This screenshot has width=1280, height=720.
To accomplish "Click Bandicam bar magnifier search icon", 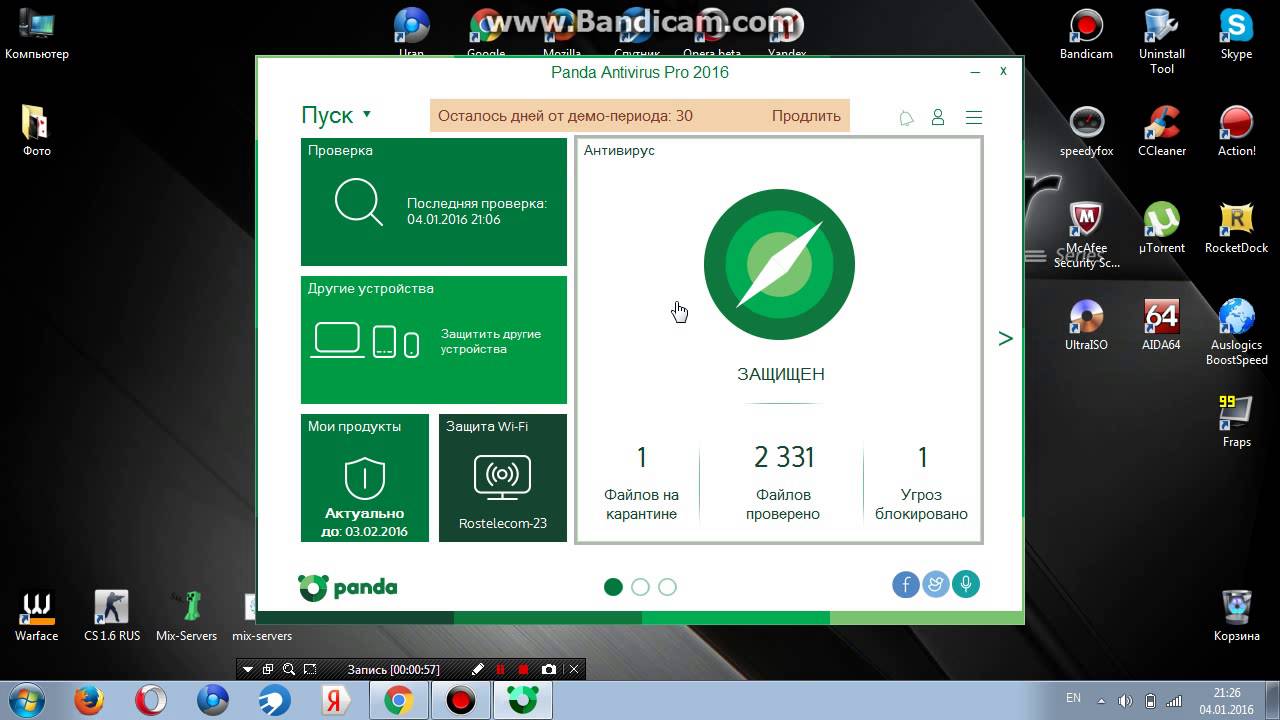I will click(289, 669).
